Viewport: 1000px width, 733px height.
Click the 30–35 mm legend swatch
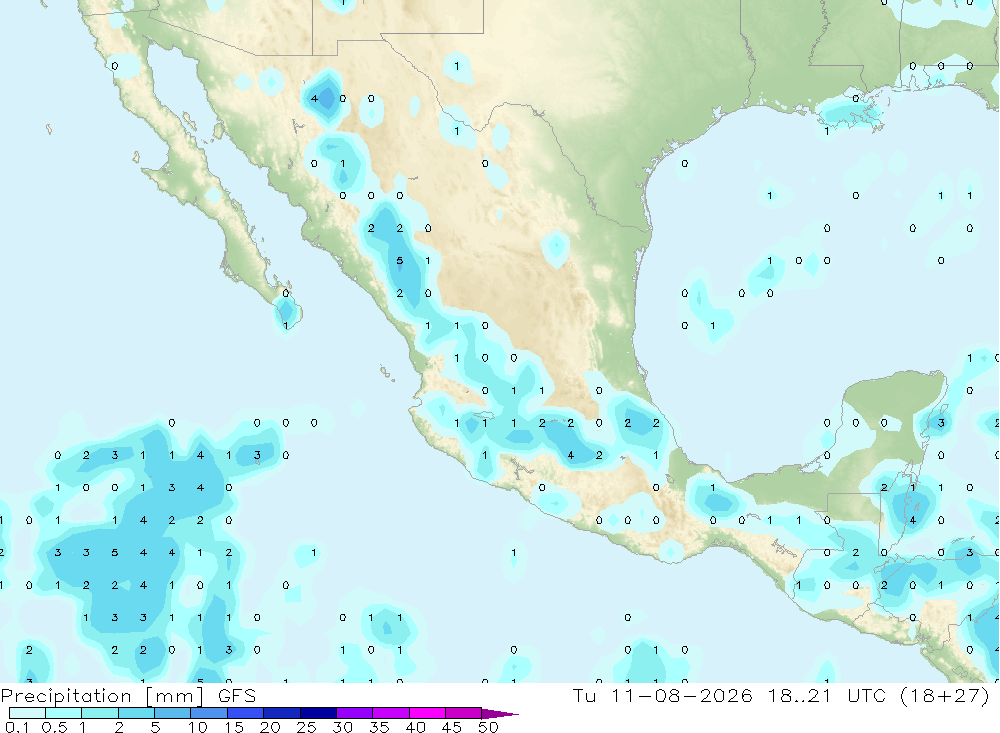(355, 713)
